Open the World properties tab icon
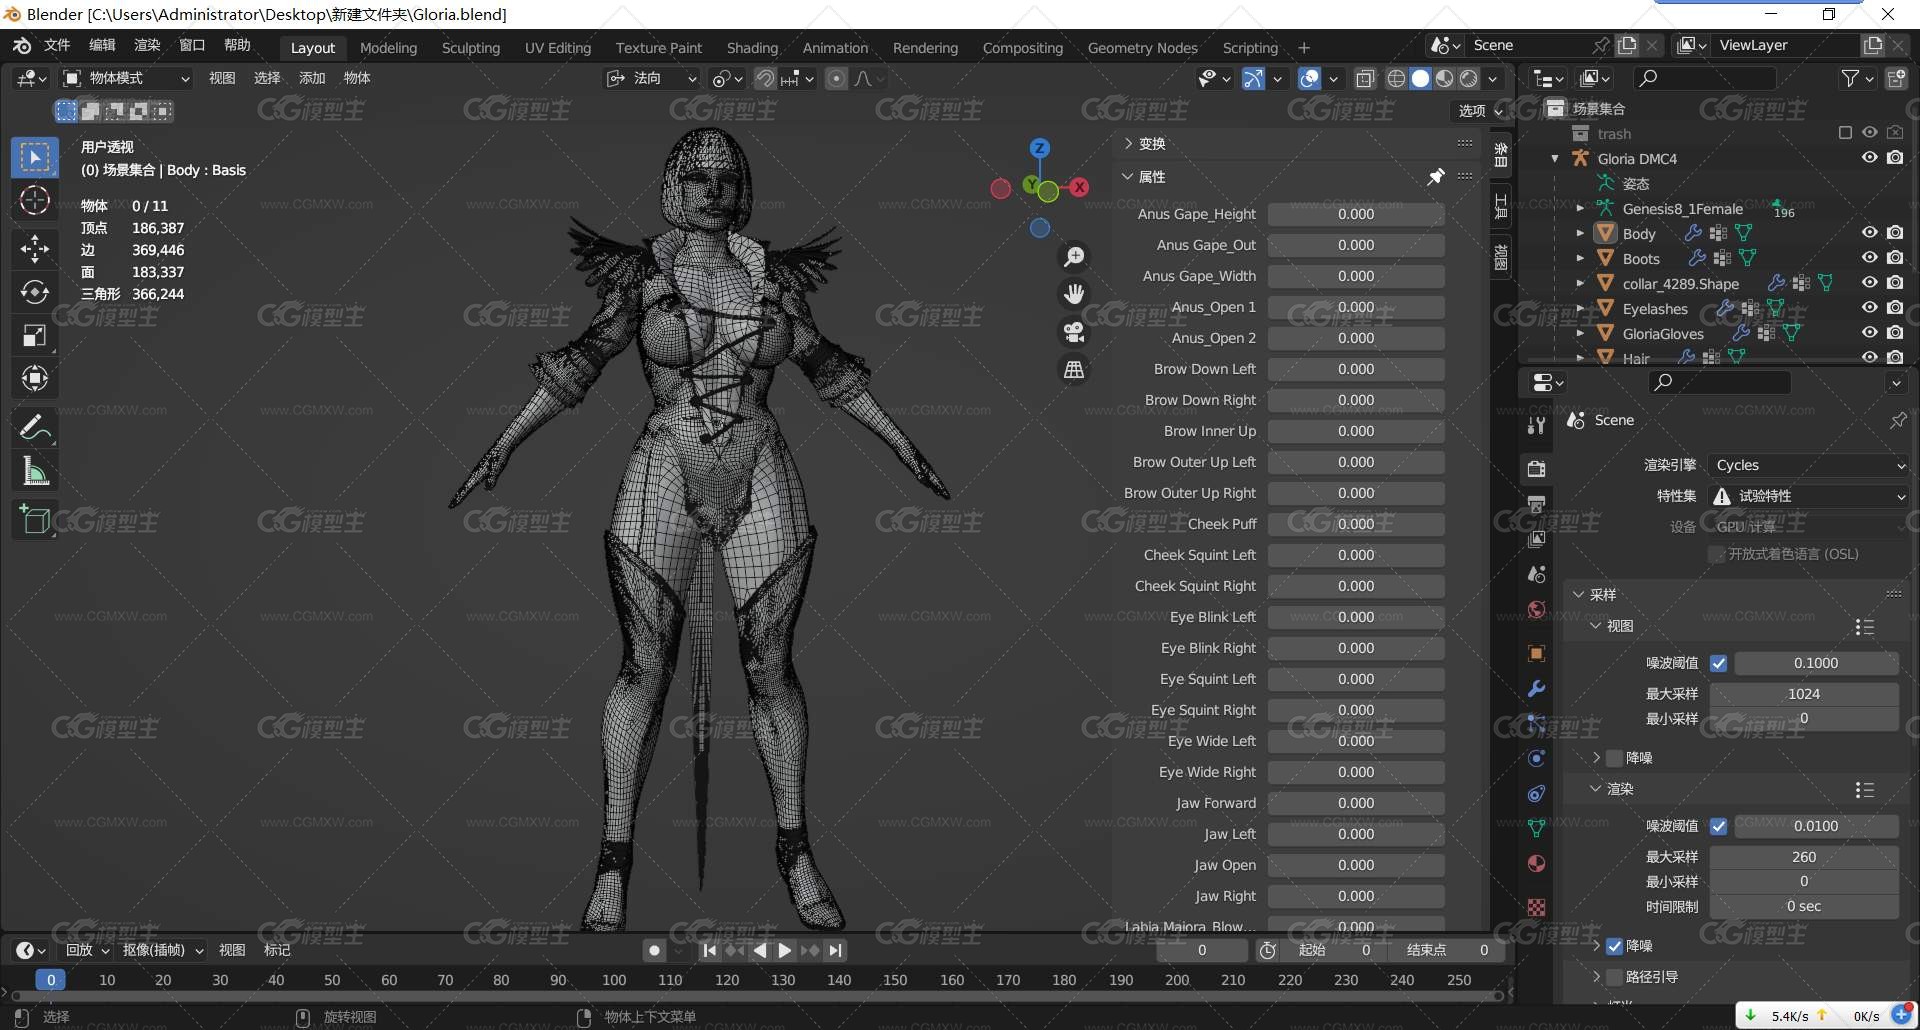Image resolution: width=1920 pixels, height=1030 pixels. click(1537, 610)
